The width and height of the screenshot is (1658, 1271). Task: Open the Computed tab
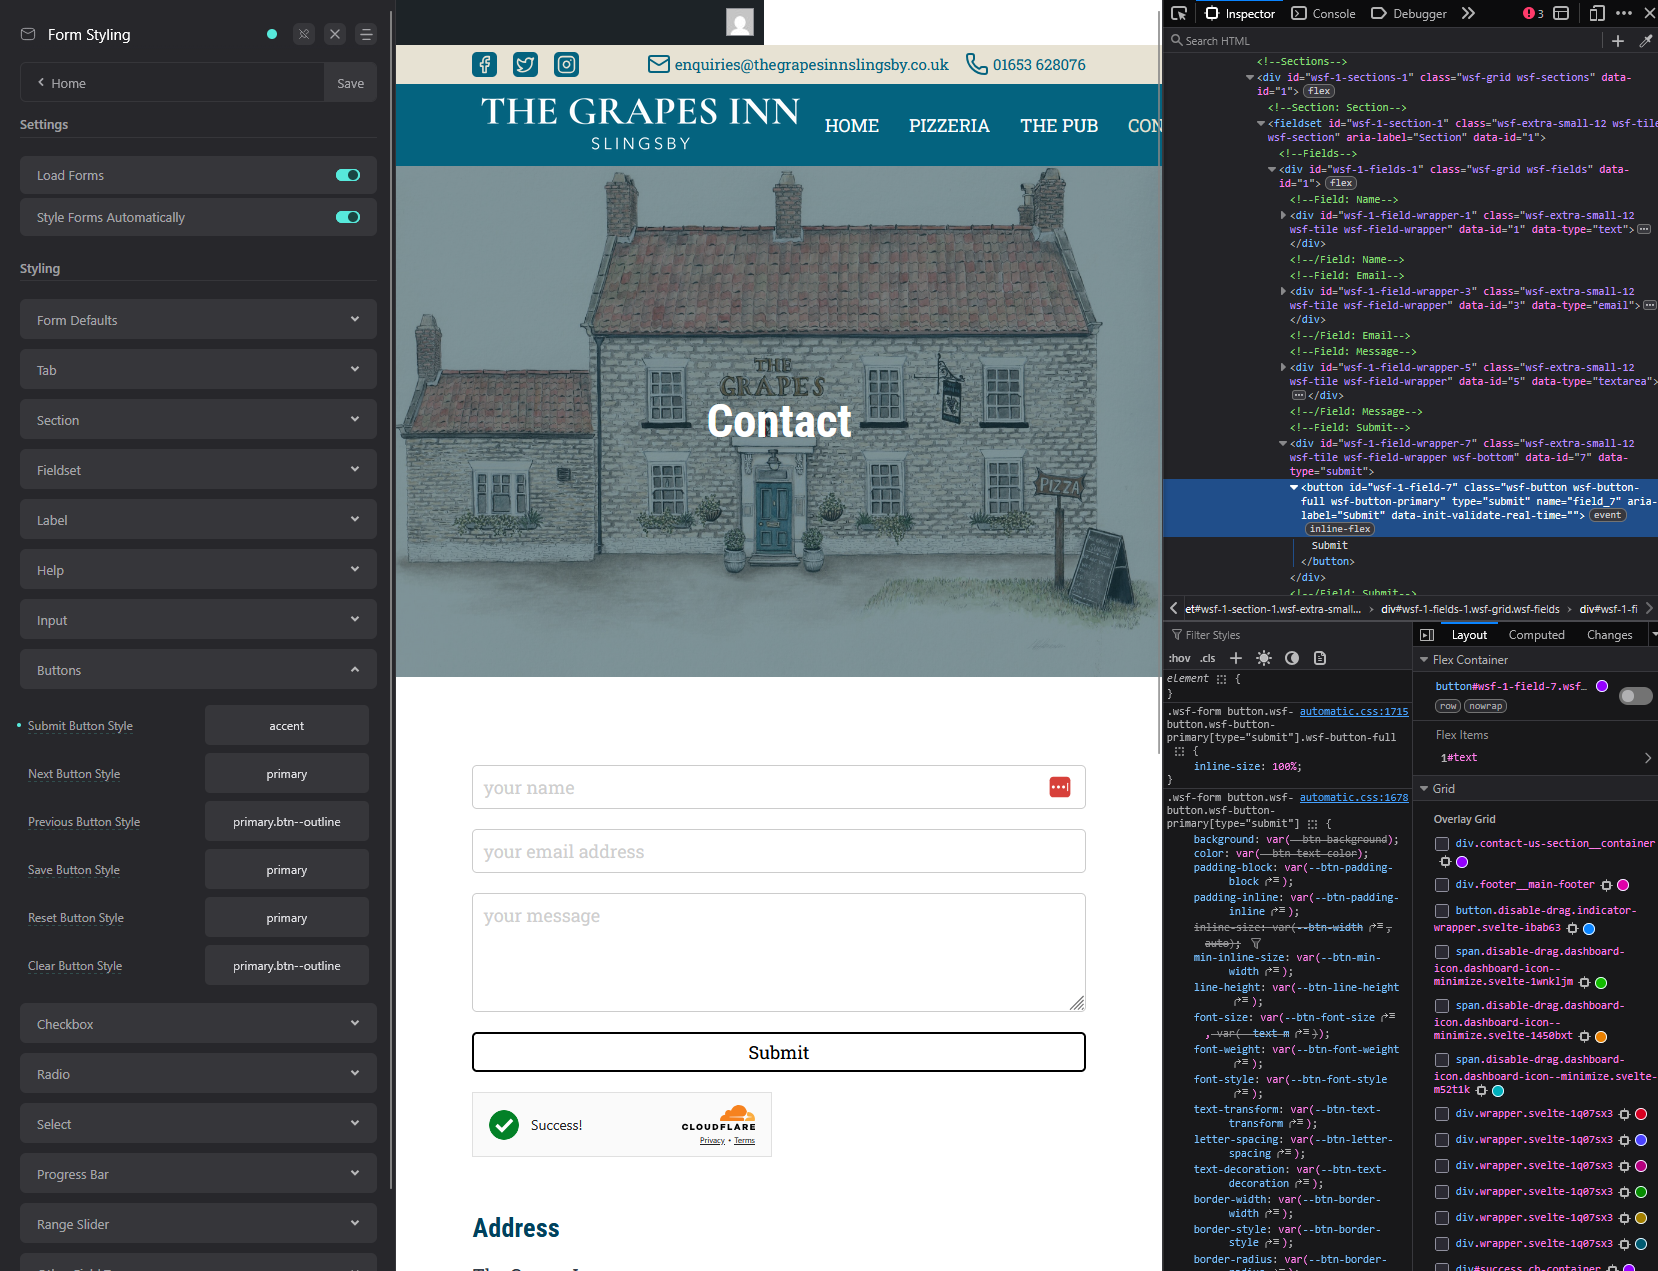pos(1536,635)
